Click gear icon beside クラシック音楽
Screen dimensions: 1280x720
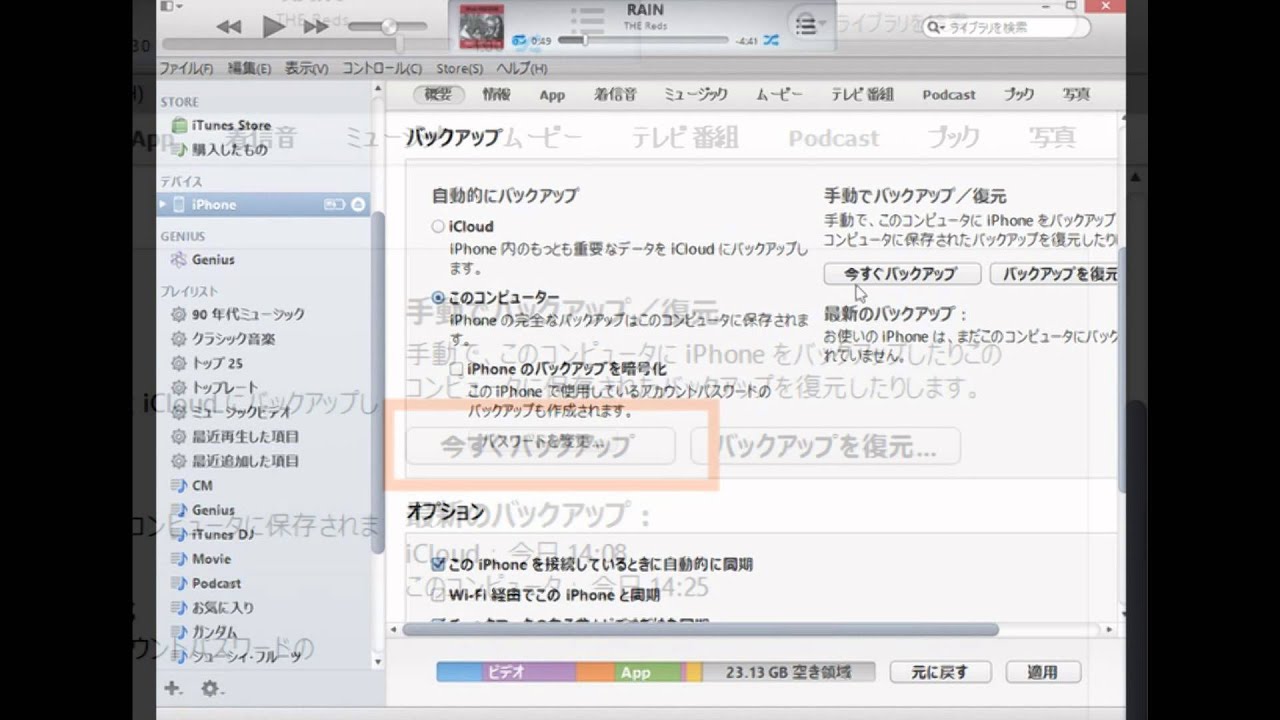pos(179,338)
